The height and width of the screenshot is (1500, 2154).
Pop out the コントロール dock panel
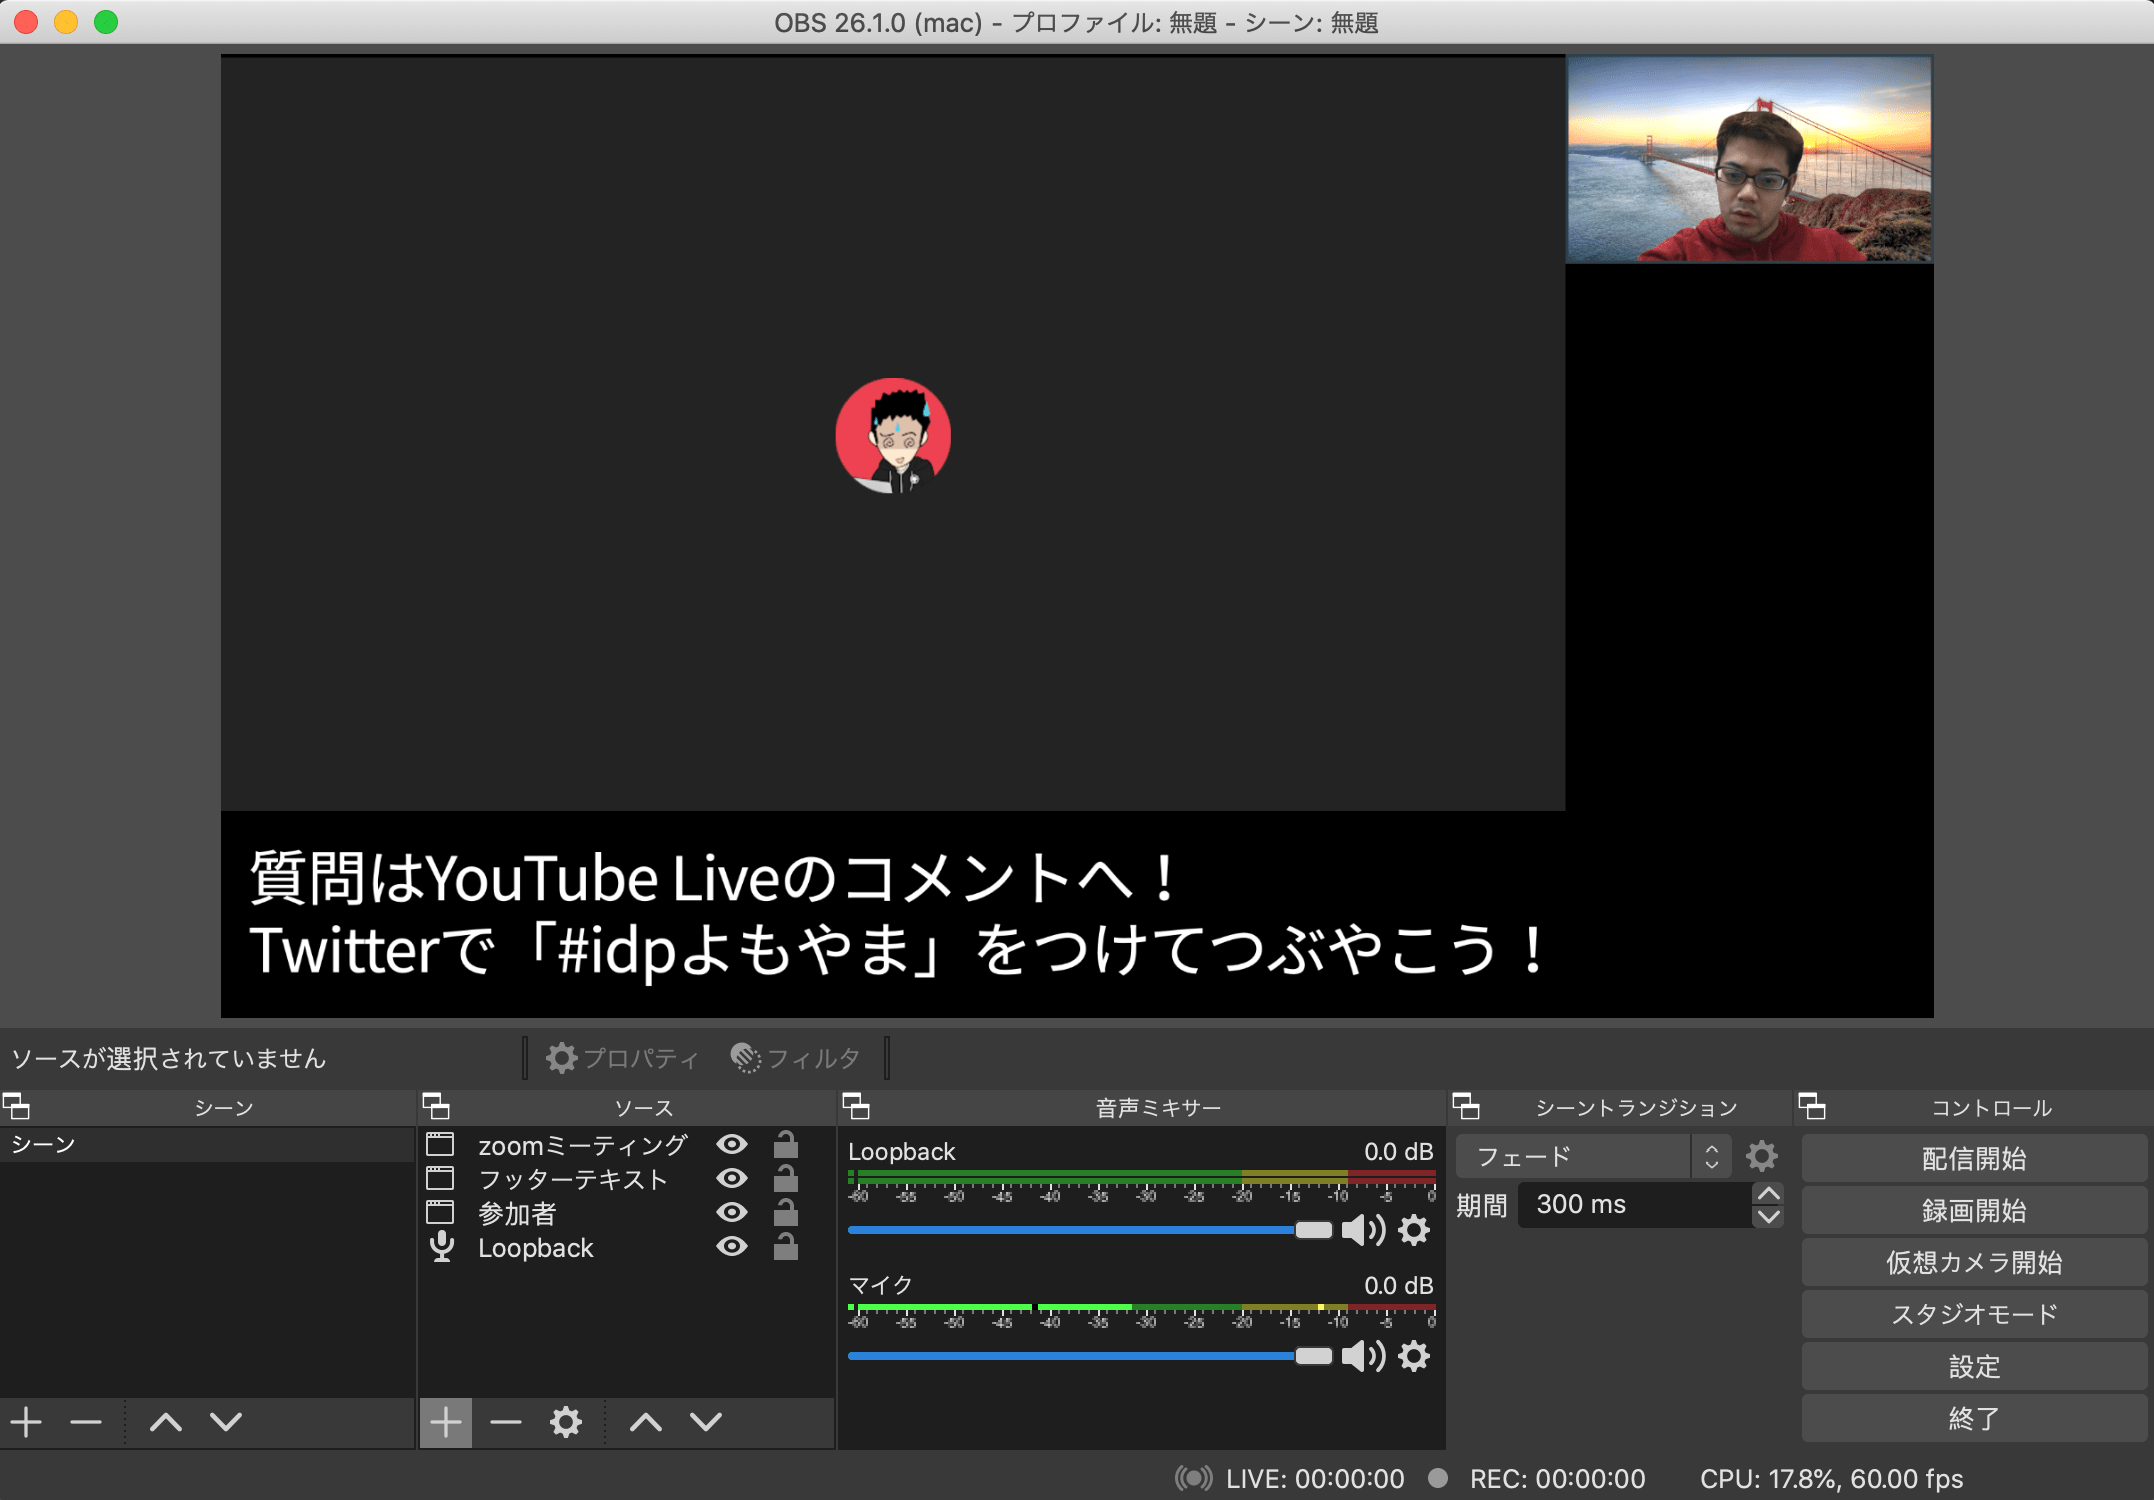(x=1813, y=1107)
